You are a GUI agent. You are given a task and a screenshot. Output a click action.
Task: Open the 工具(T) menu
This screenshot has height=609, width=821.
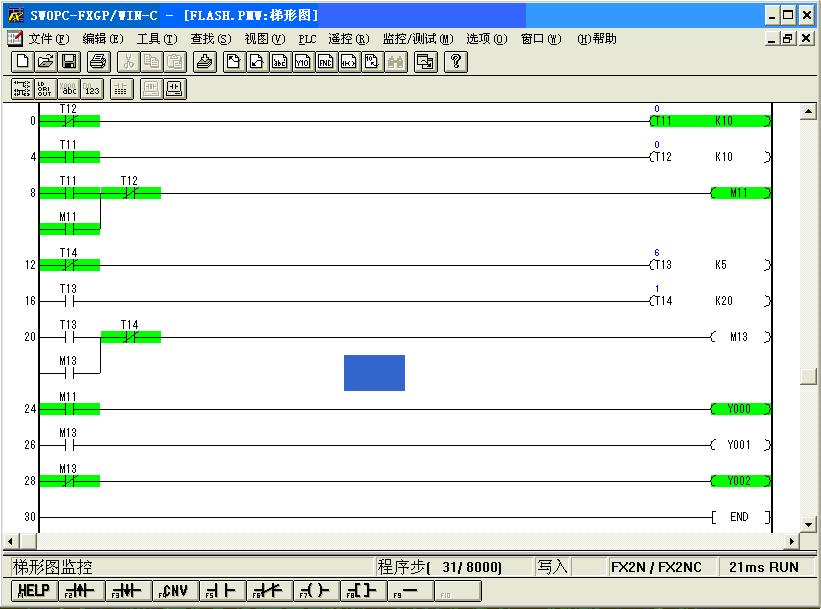point(157,39)
